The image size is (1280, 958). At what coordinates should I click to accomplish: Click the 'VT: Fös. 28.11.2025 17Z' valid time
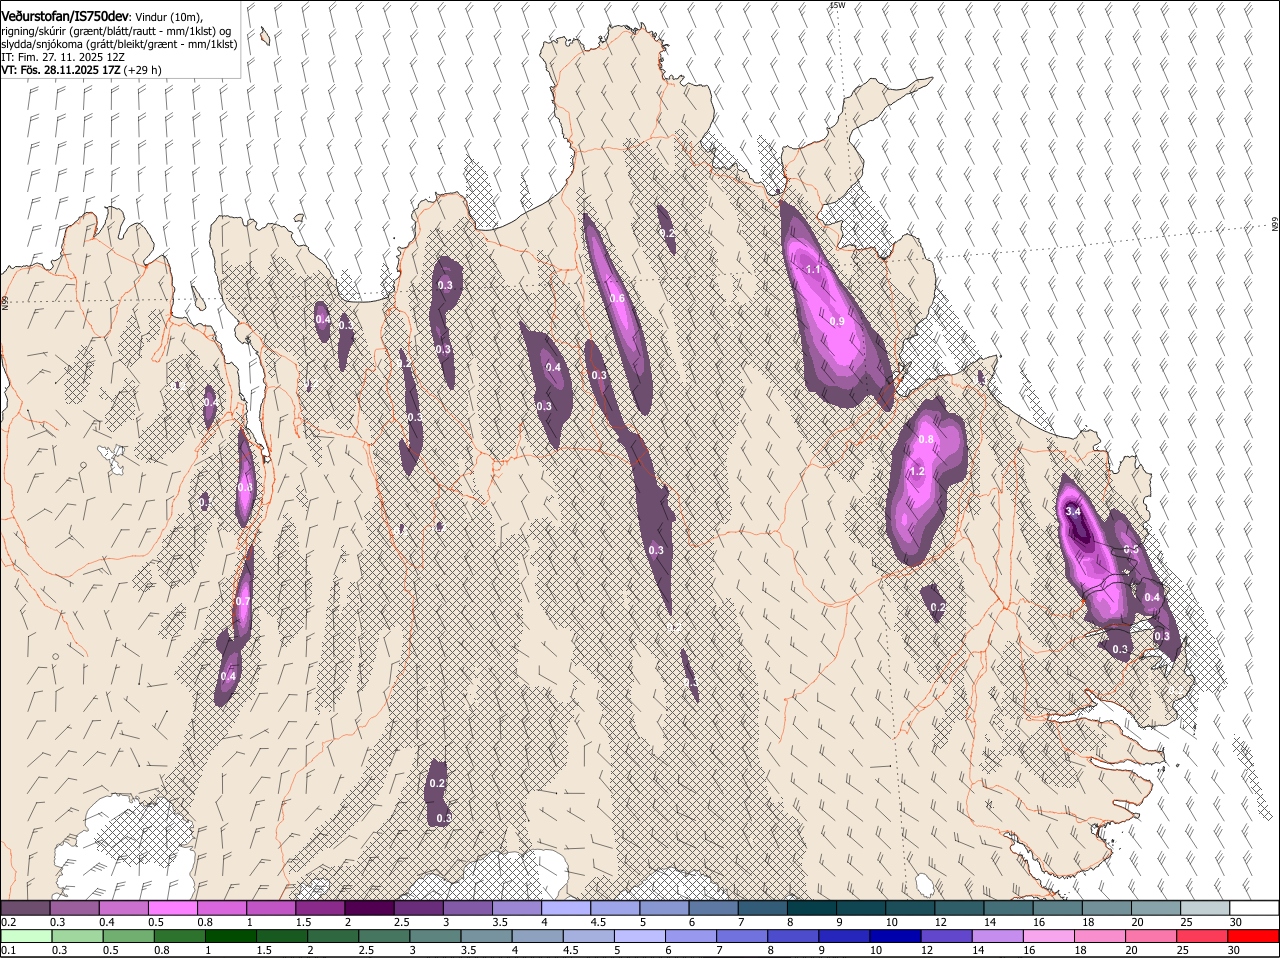61,70
